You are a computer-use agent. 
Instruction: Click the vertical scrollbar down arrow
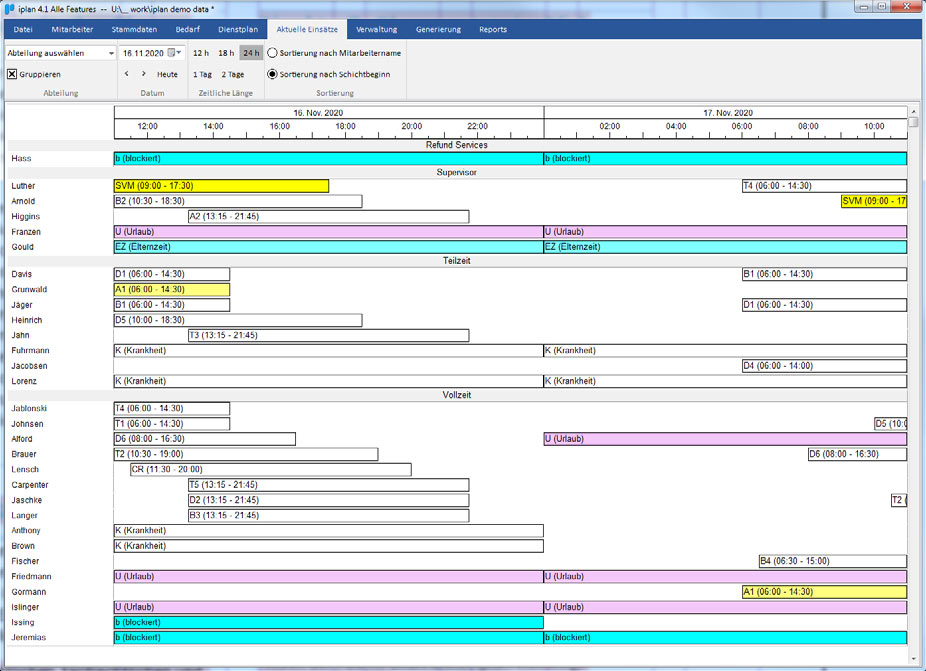point(914,657)
